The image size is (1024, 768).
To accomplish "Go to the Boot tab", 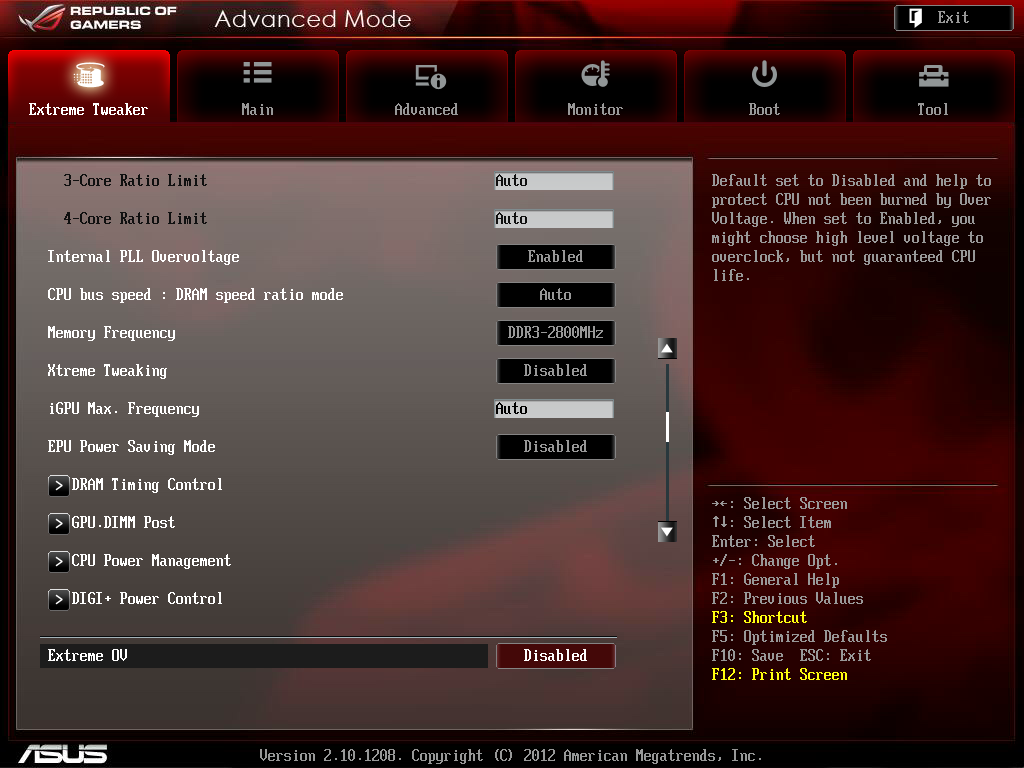I will click(764, 86).
